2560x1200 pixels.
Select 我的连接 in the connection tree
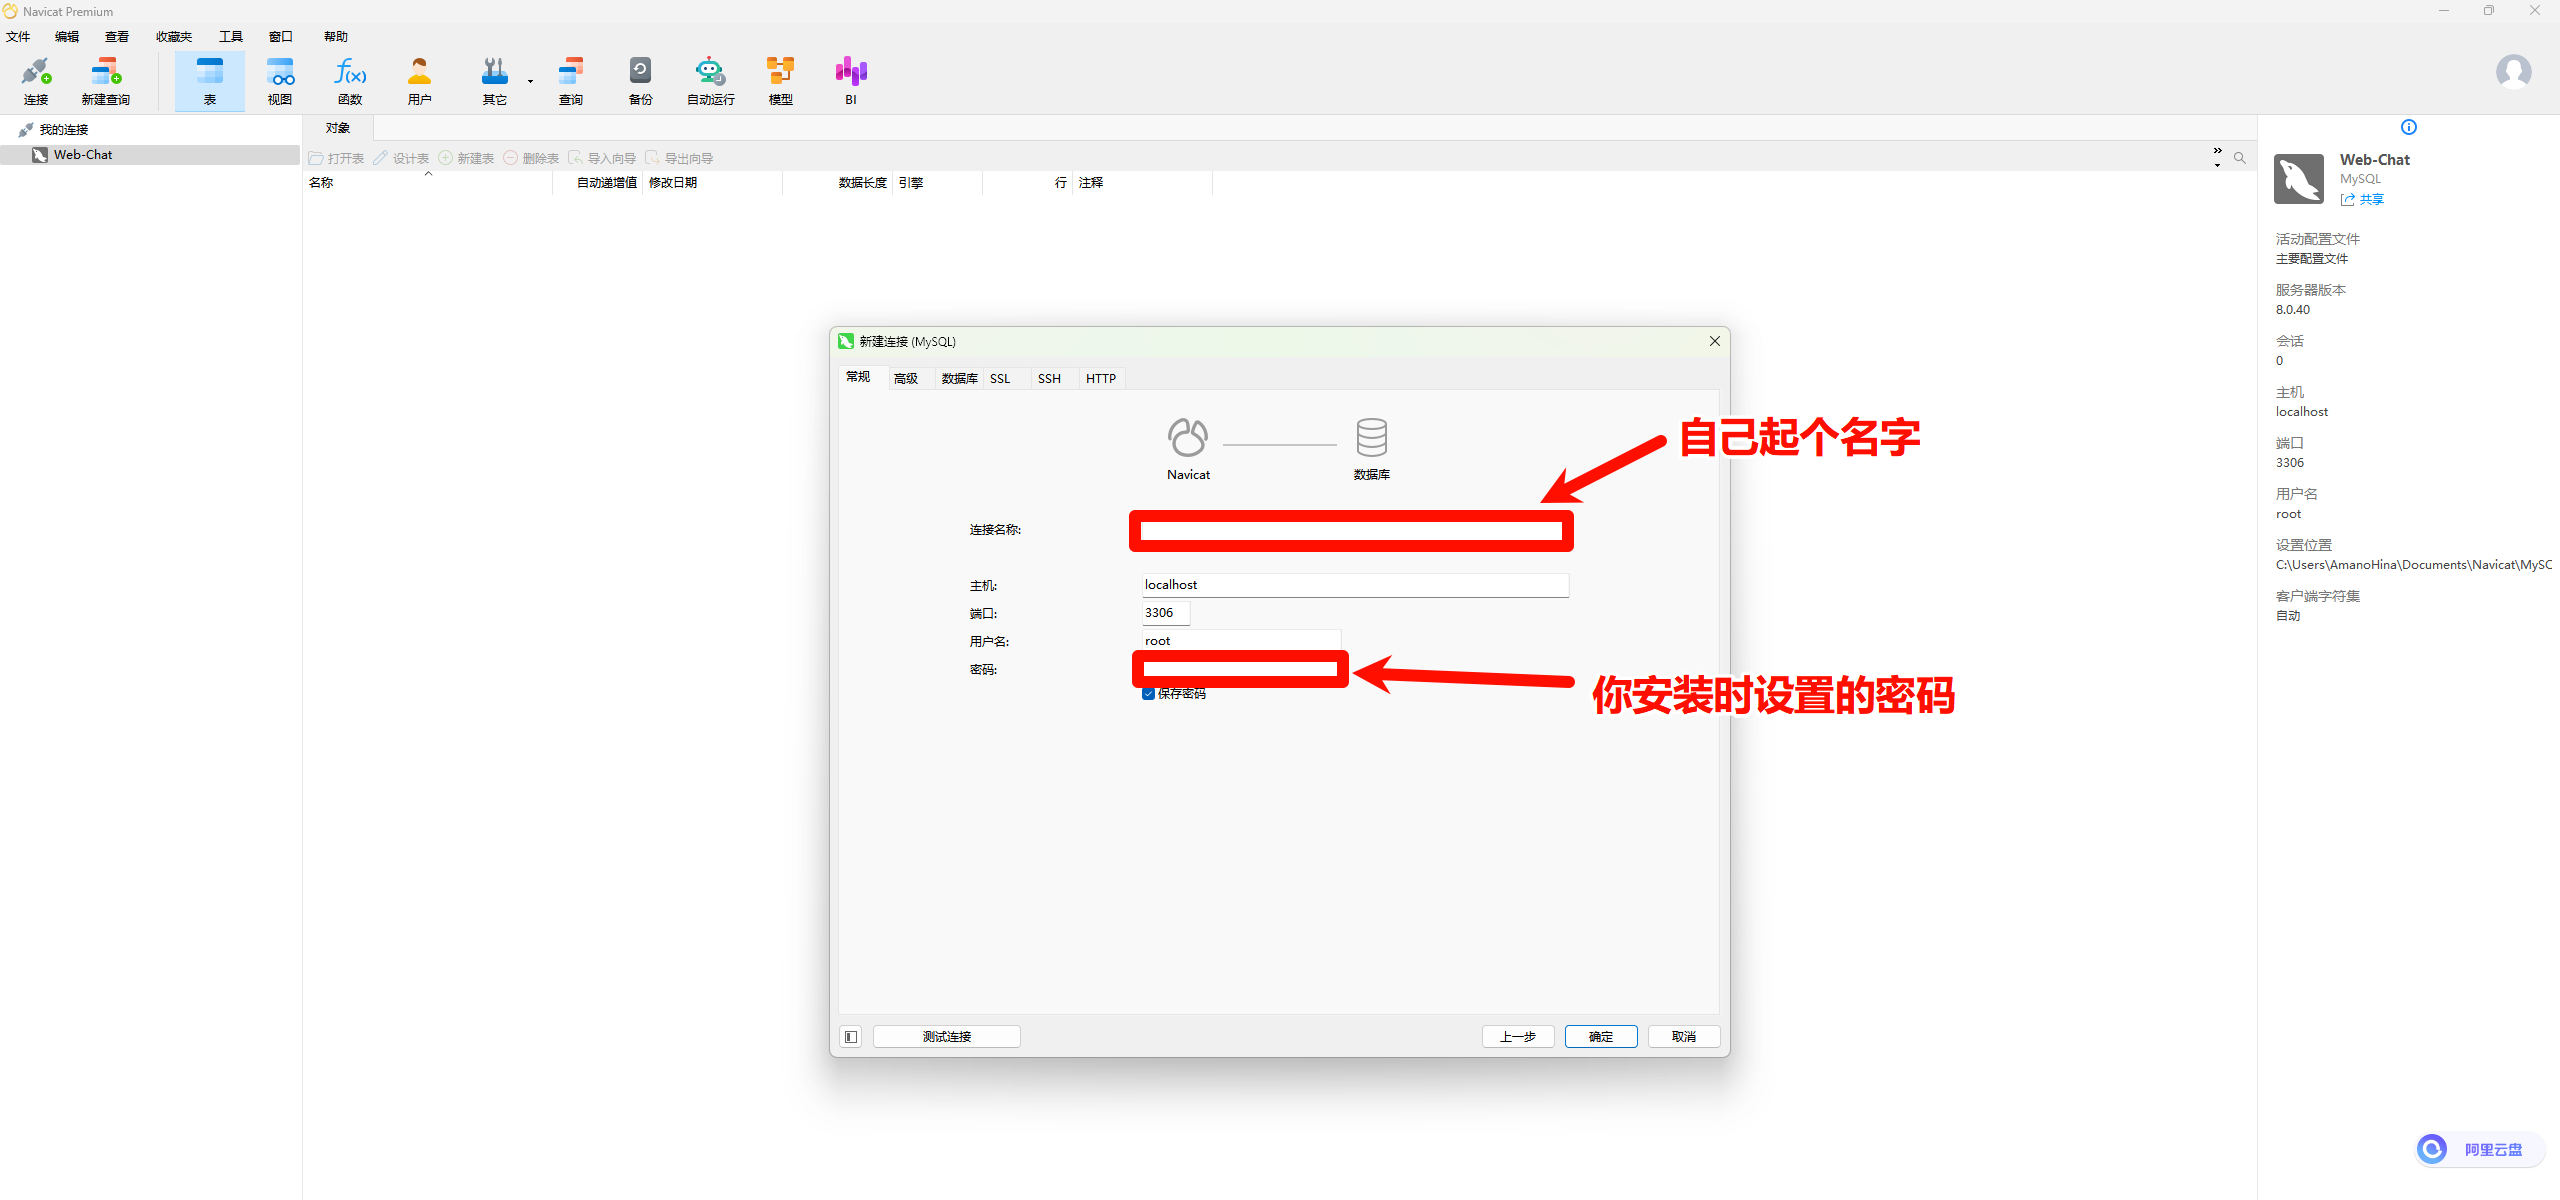point(64,130)
